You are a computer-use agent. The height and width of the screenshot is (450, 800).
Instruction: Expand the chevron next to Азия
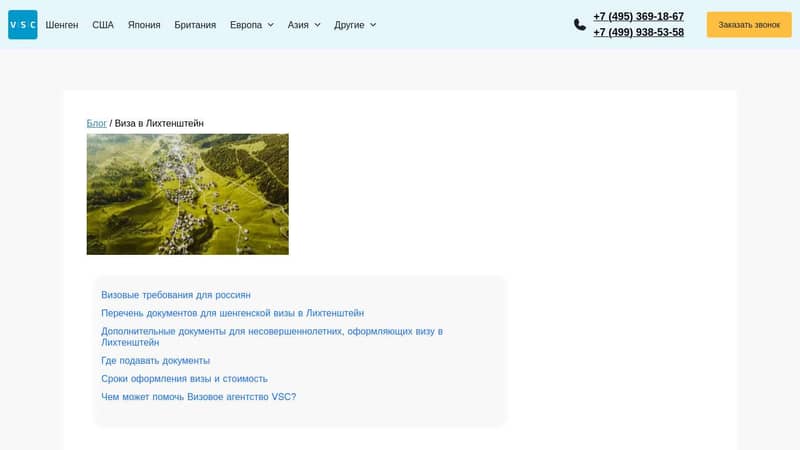click(x=317, y=25)
